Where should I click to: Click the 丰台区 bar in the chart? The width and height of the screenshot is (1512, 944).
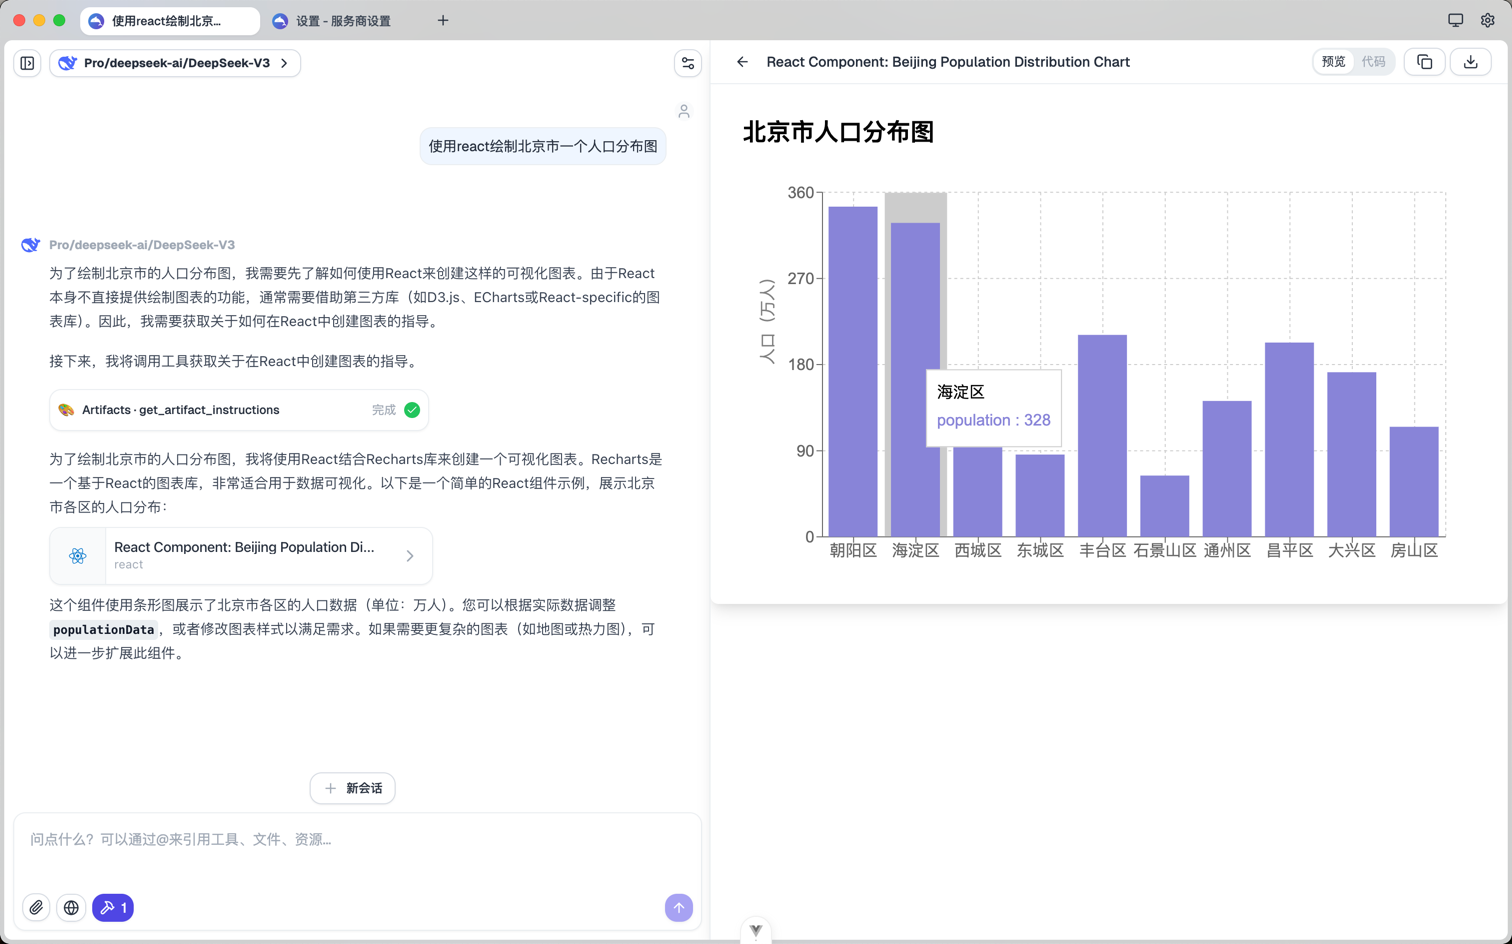pos(1103,435)
